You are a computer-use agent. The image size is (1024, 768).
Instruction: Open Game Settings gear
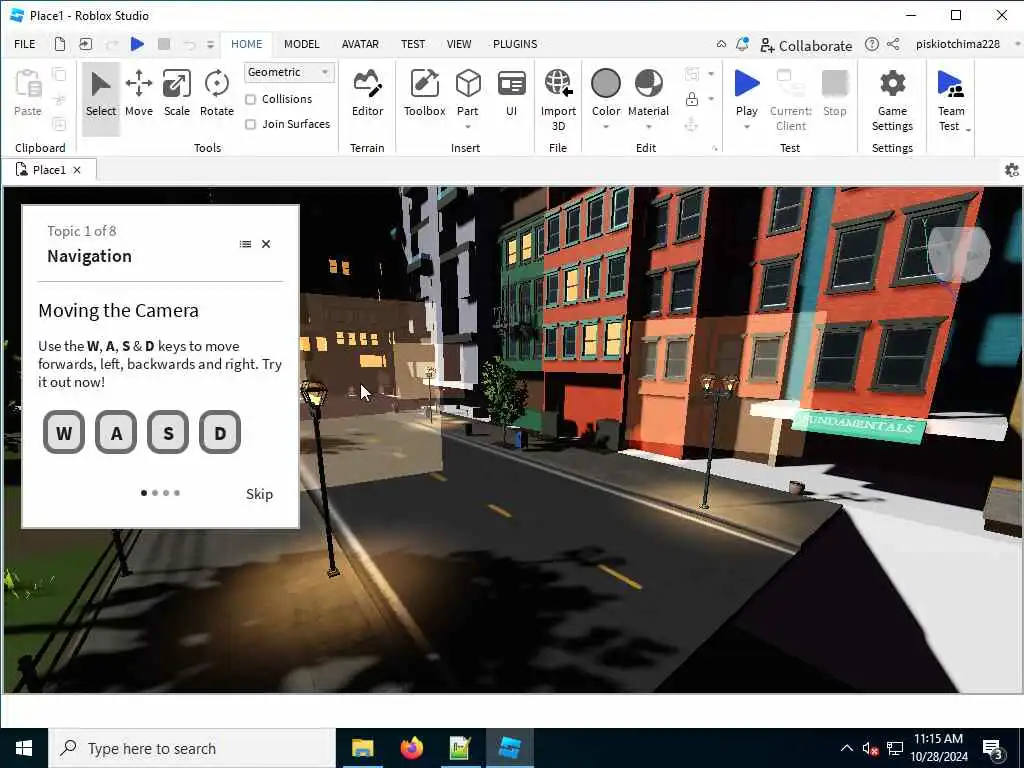click(892, 100)
